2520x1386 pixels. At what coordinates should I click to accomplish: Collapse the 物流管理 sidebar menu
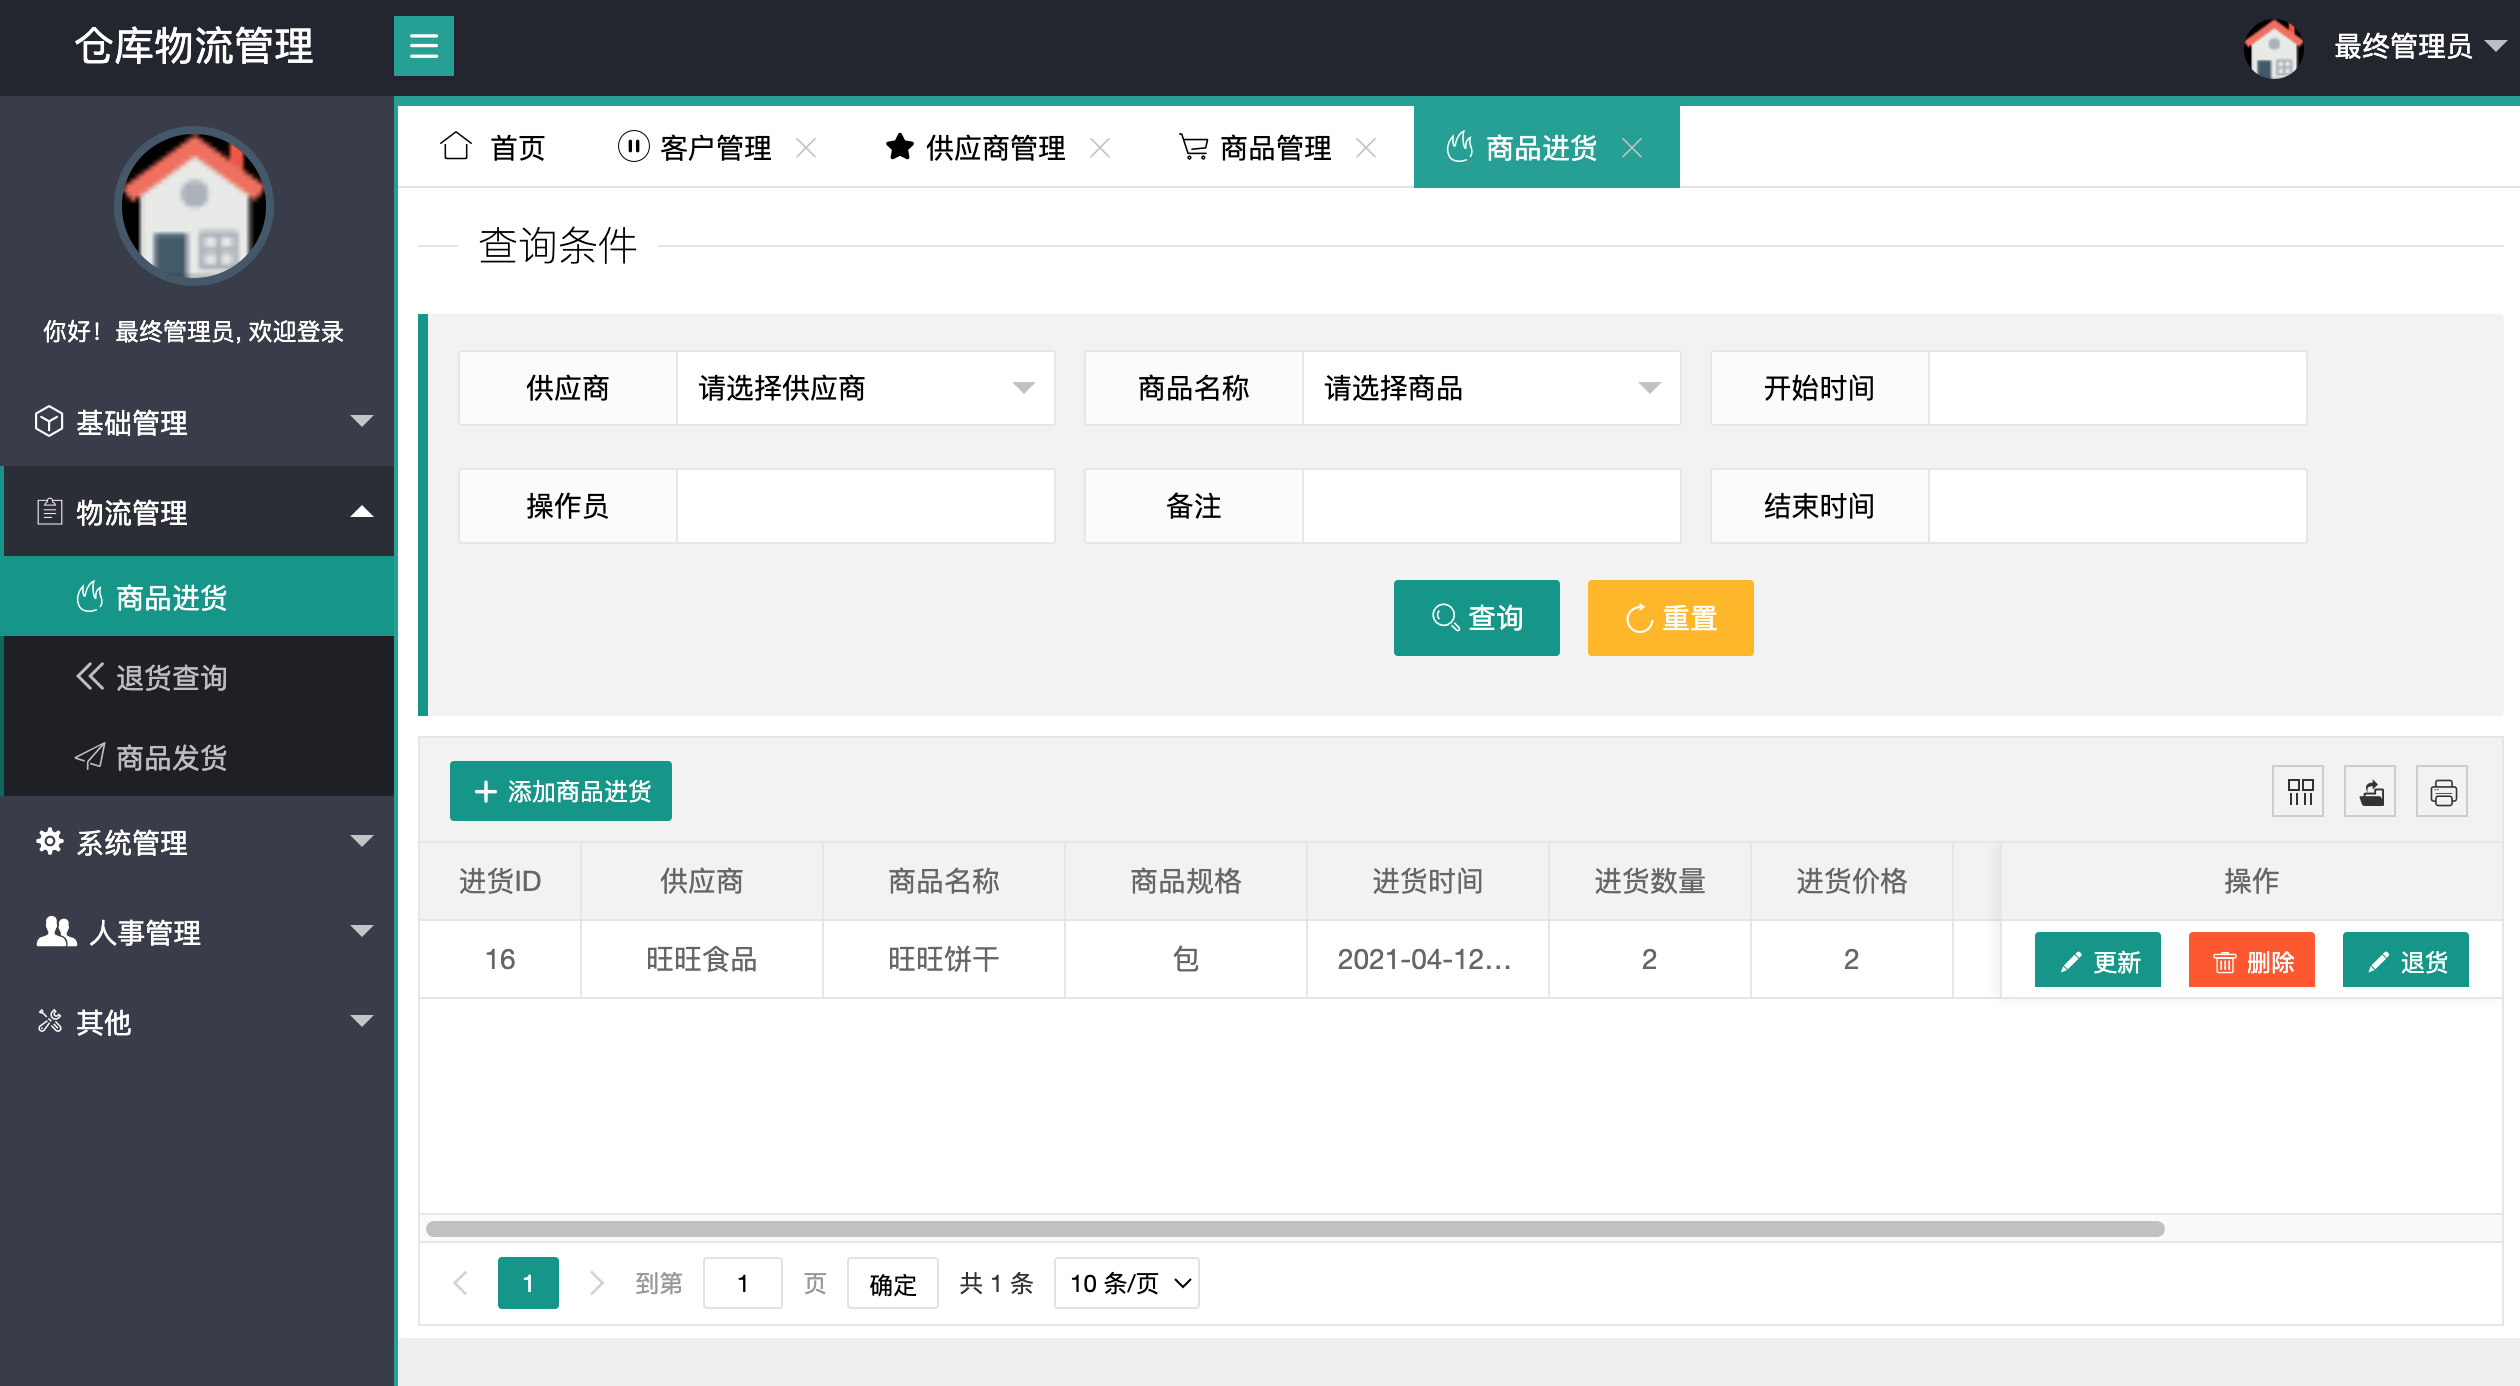(x=197, y=512)
